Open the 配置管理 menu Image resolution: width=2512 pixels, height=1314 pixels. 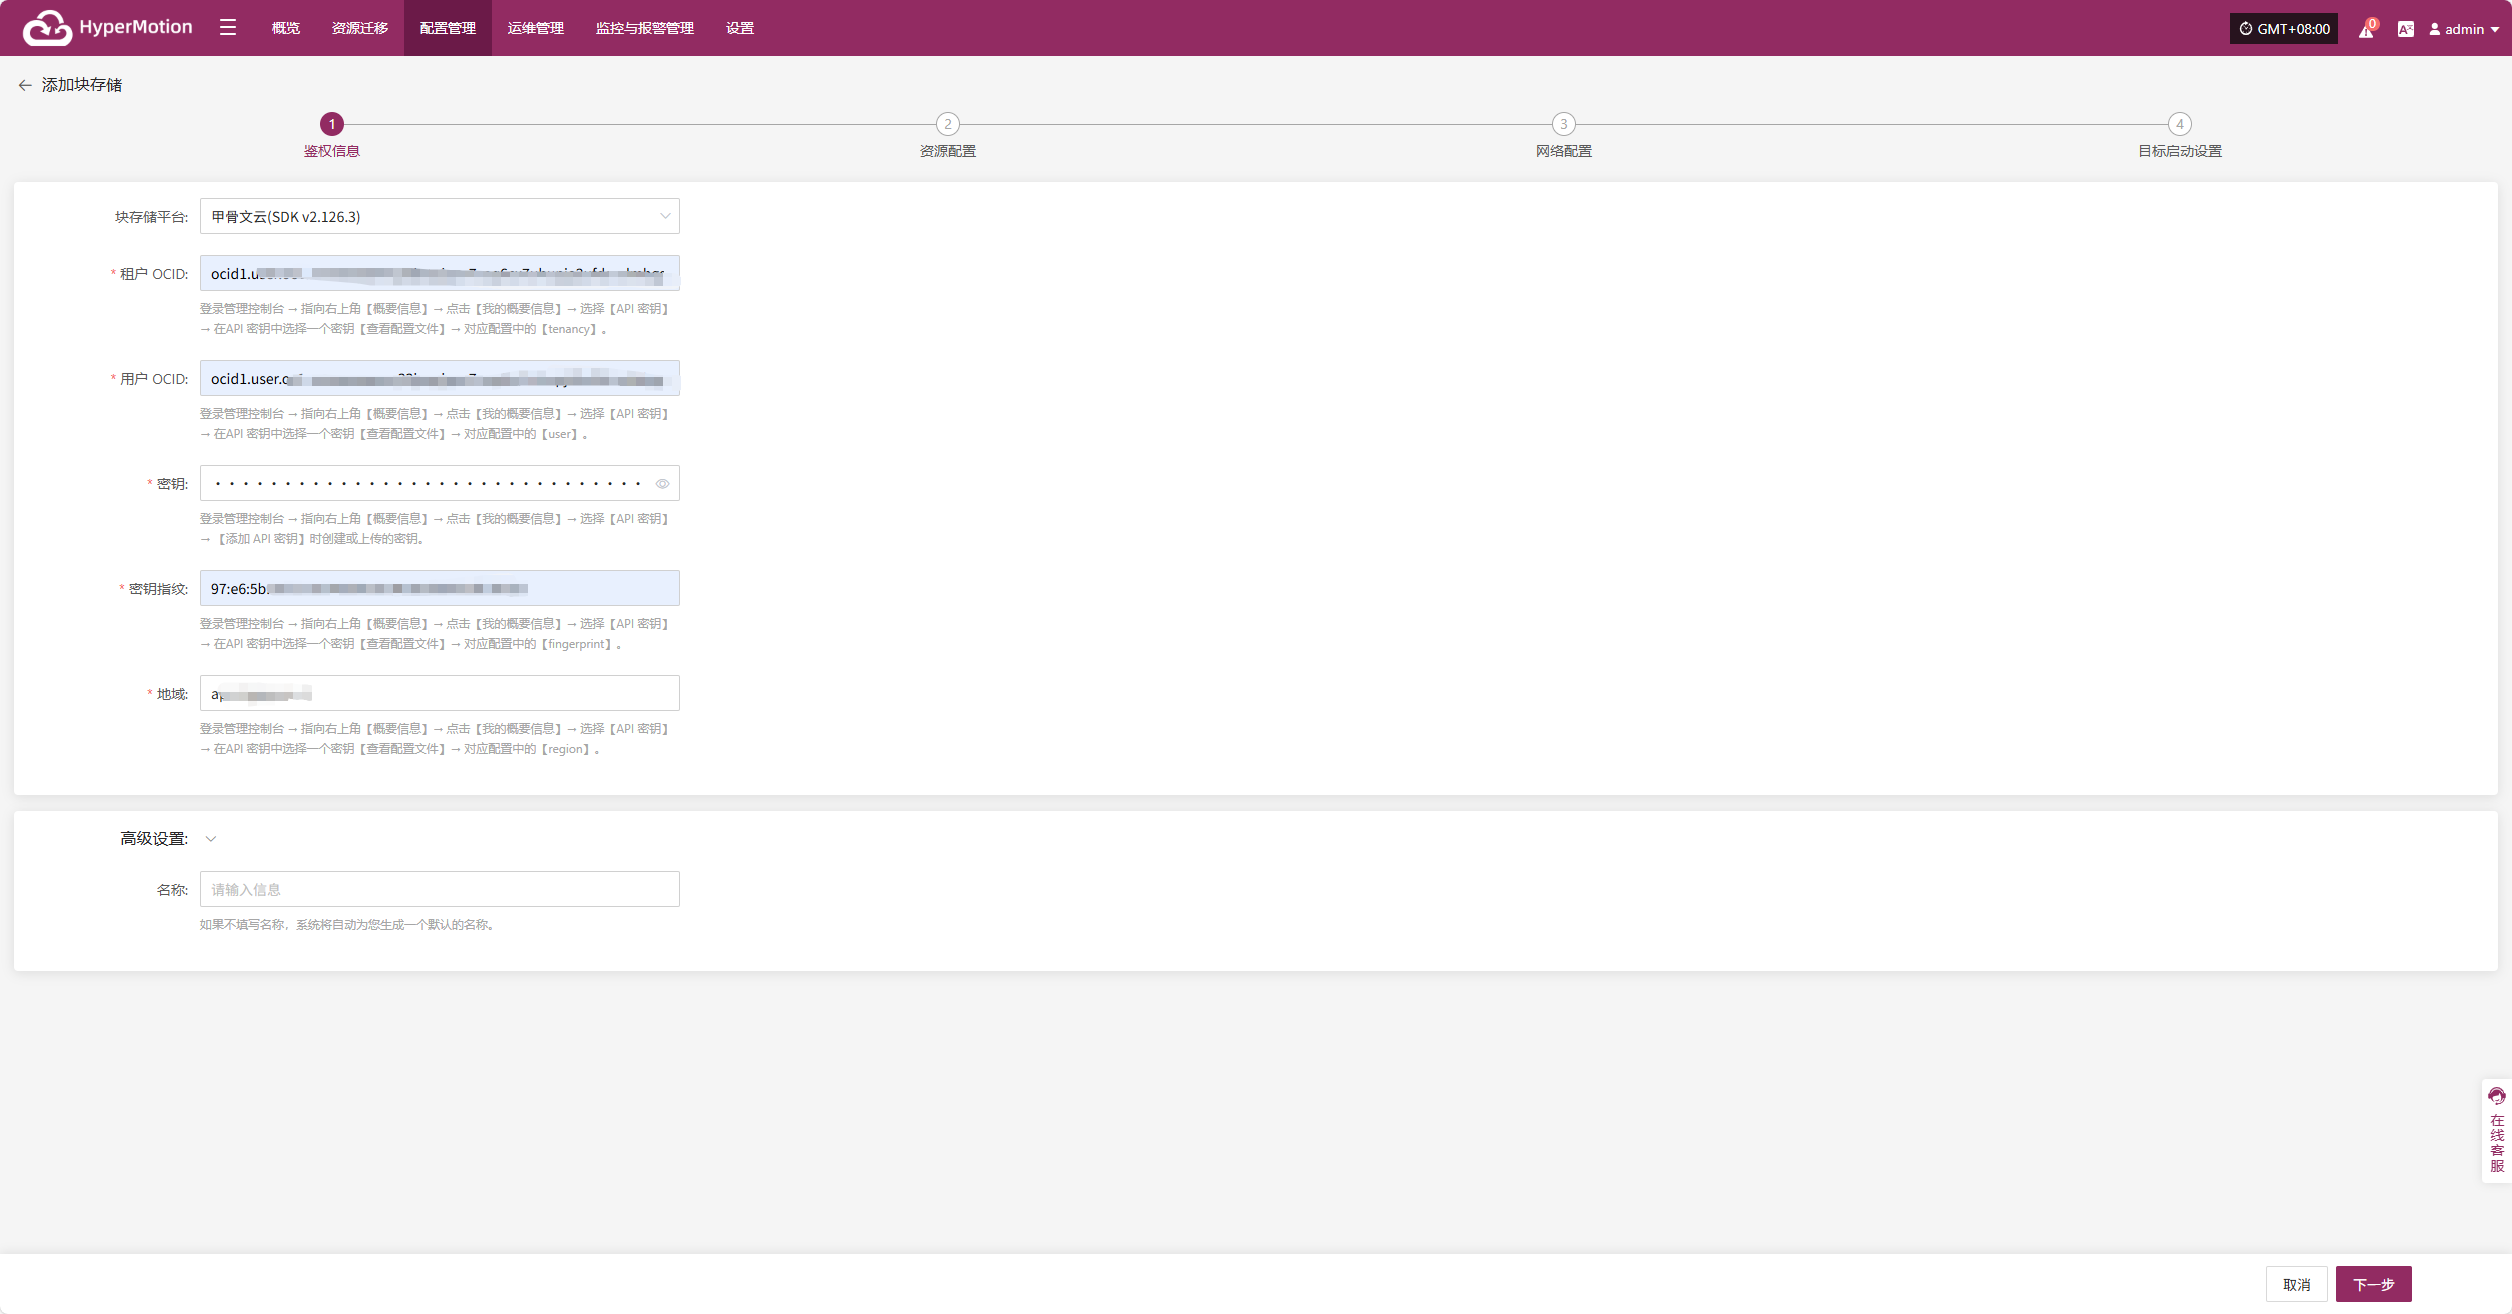(448, 28)
